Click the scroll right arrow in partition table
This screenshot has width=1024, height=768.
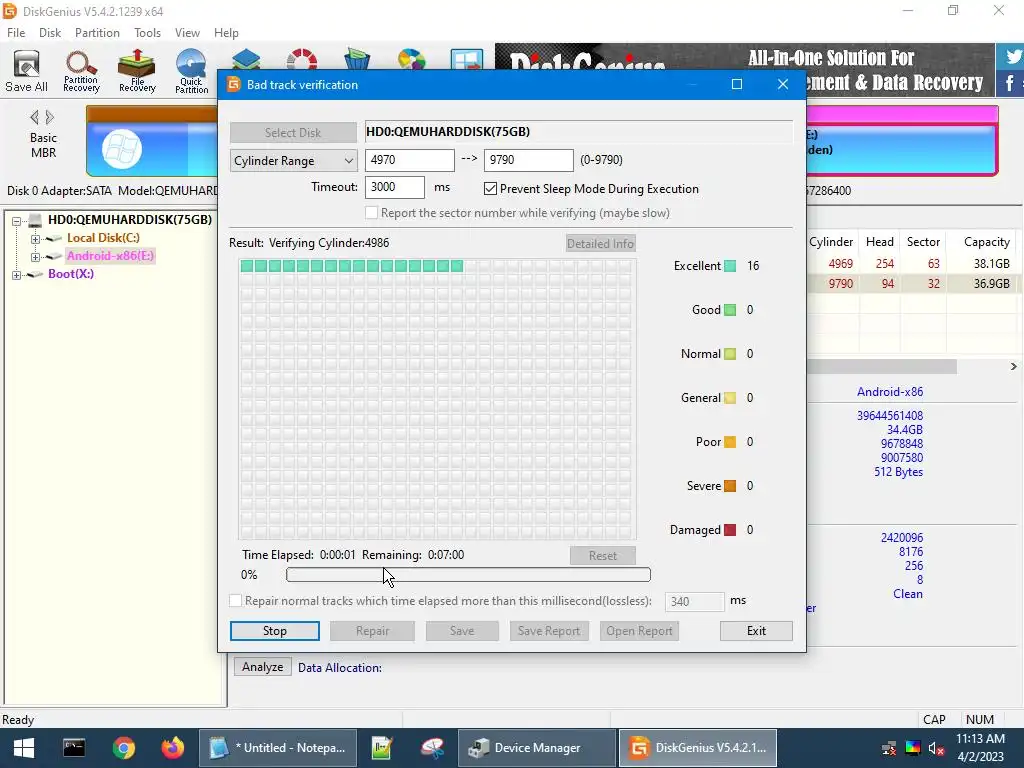(x=1014, y=366)
